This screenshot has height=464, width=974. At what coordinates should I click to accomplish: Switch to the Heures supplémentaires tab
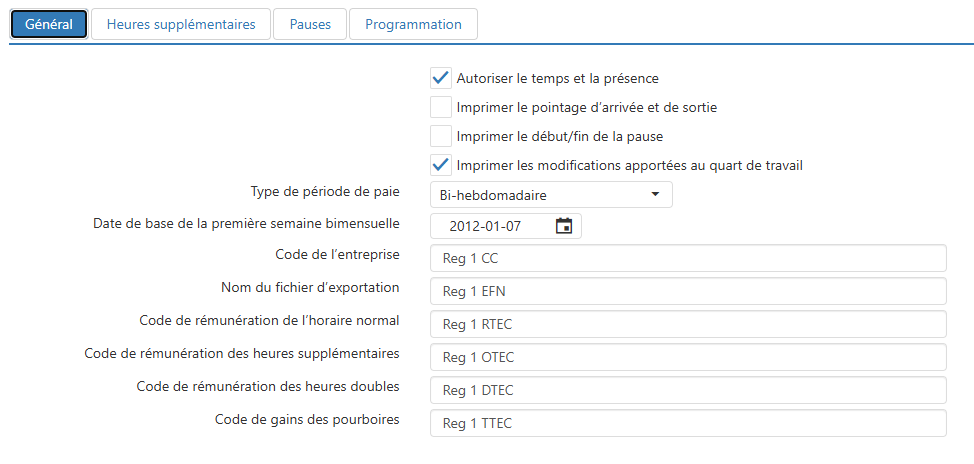[x=181, y=24]
